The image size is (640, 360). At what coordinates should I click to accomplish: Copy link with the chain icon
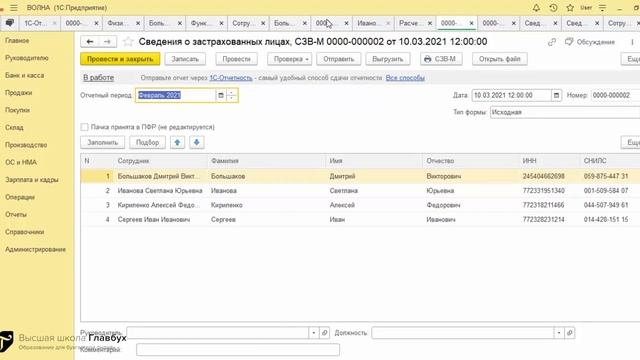click(x=552, y=42)
